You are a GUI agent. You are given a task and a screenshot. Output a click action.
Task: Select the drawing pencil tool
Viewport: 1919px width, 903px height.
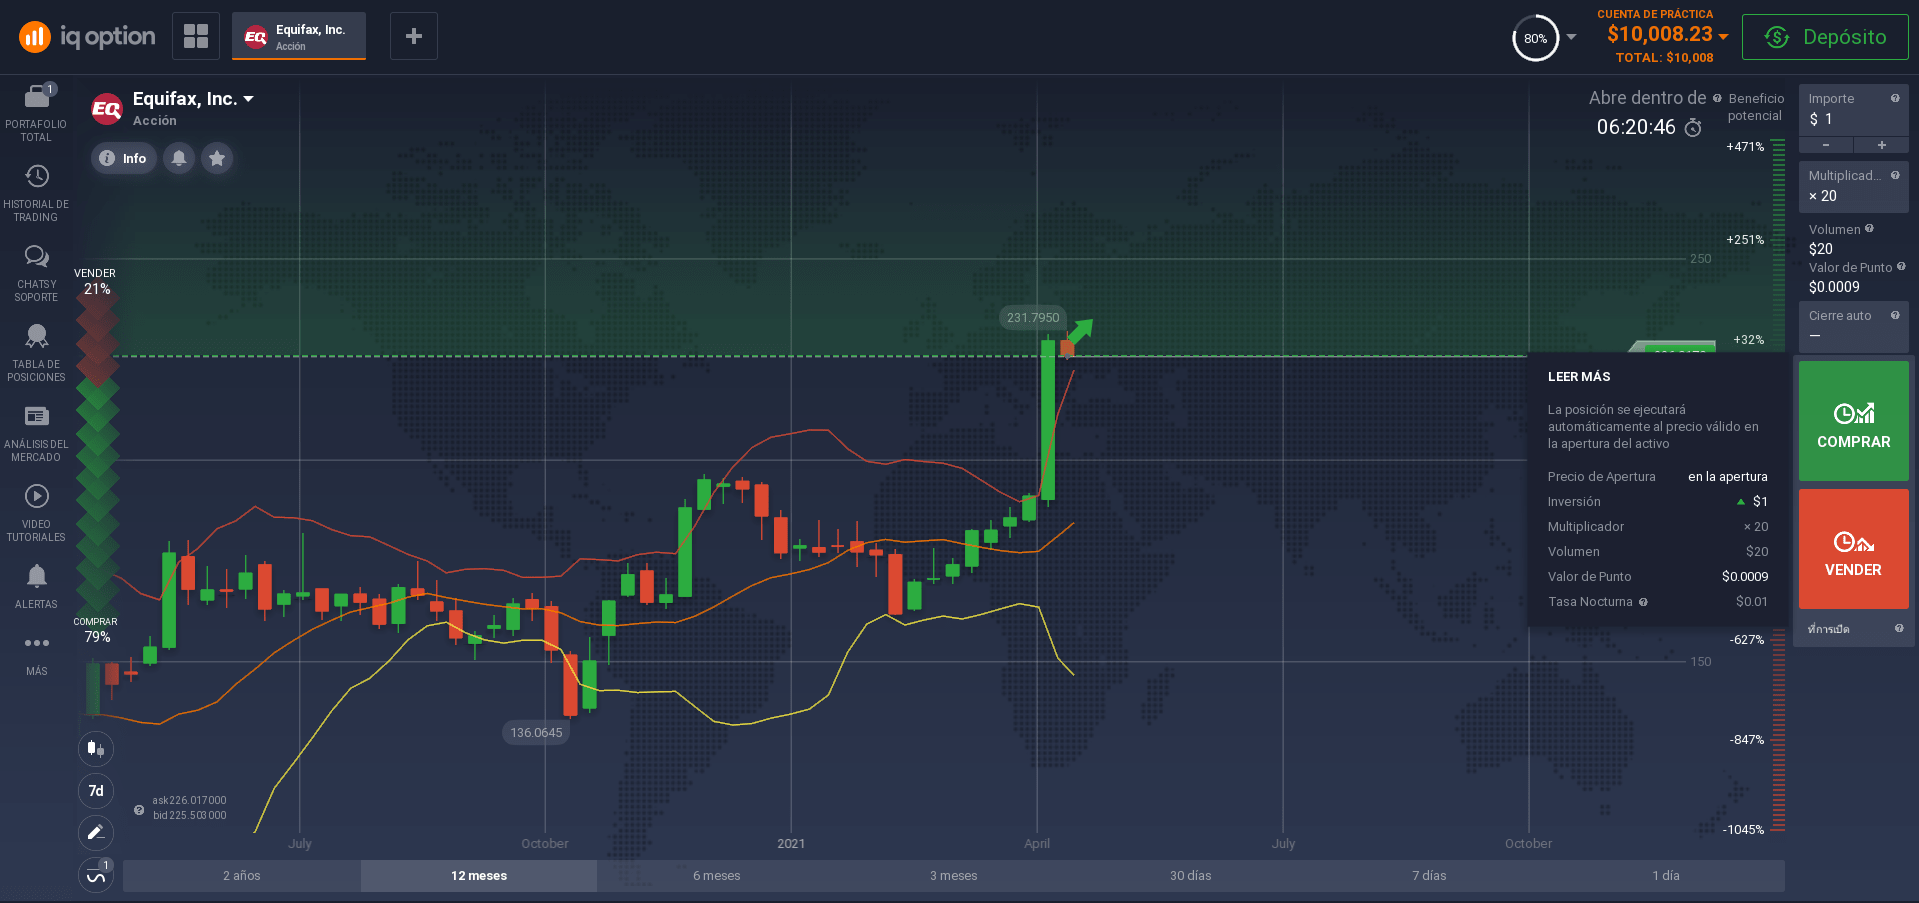96,832
